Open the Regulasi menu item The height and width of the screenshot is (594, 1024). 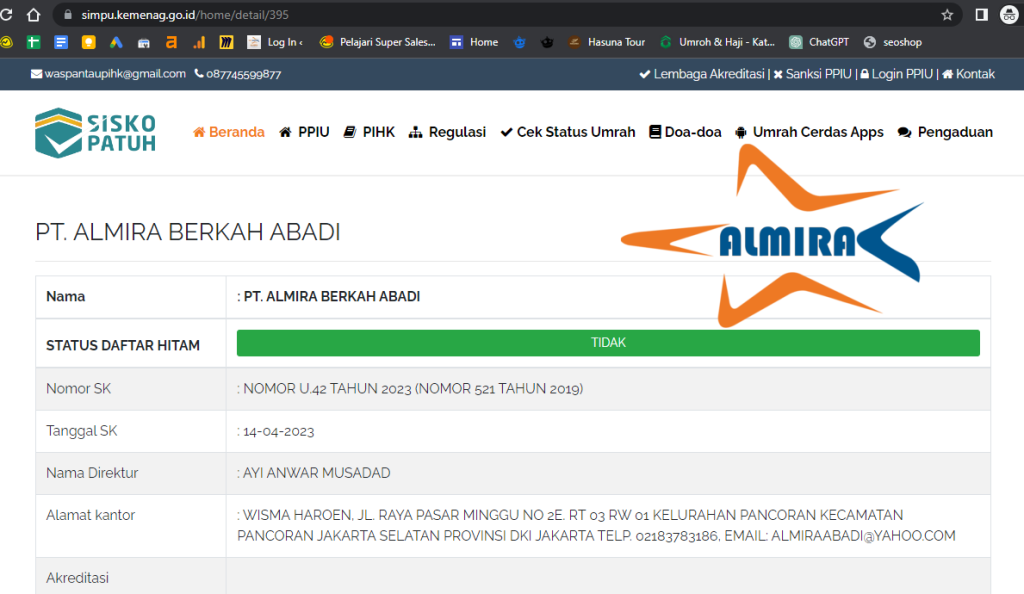coord(447,132)
